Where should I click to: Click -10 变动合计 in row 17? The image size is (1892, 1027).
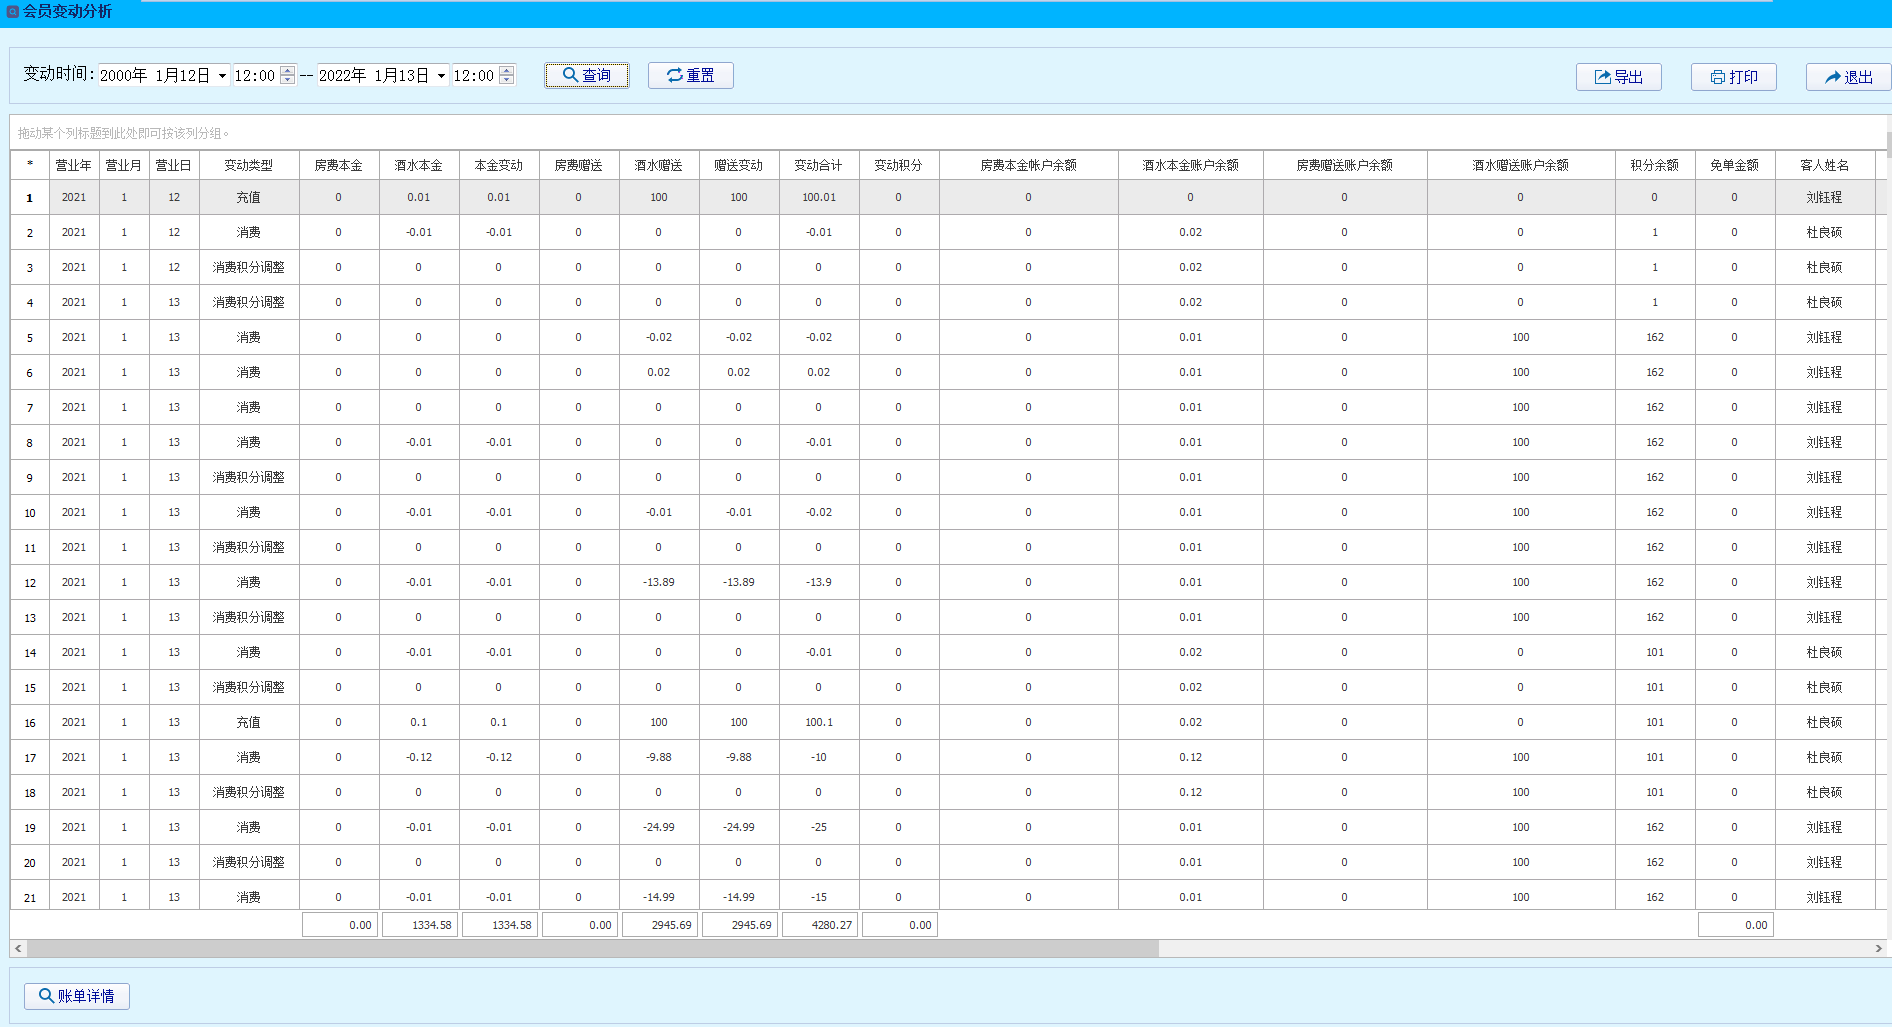[819, 757]
